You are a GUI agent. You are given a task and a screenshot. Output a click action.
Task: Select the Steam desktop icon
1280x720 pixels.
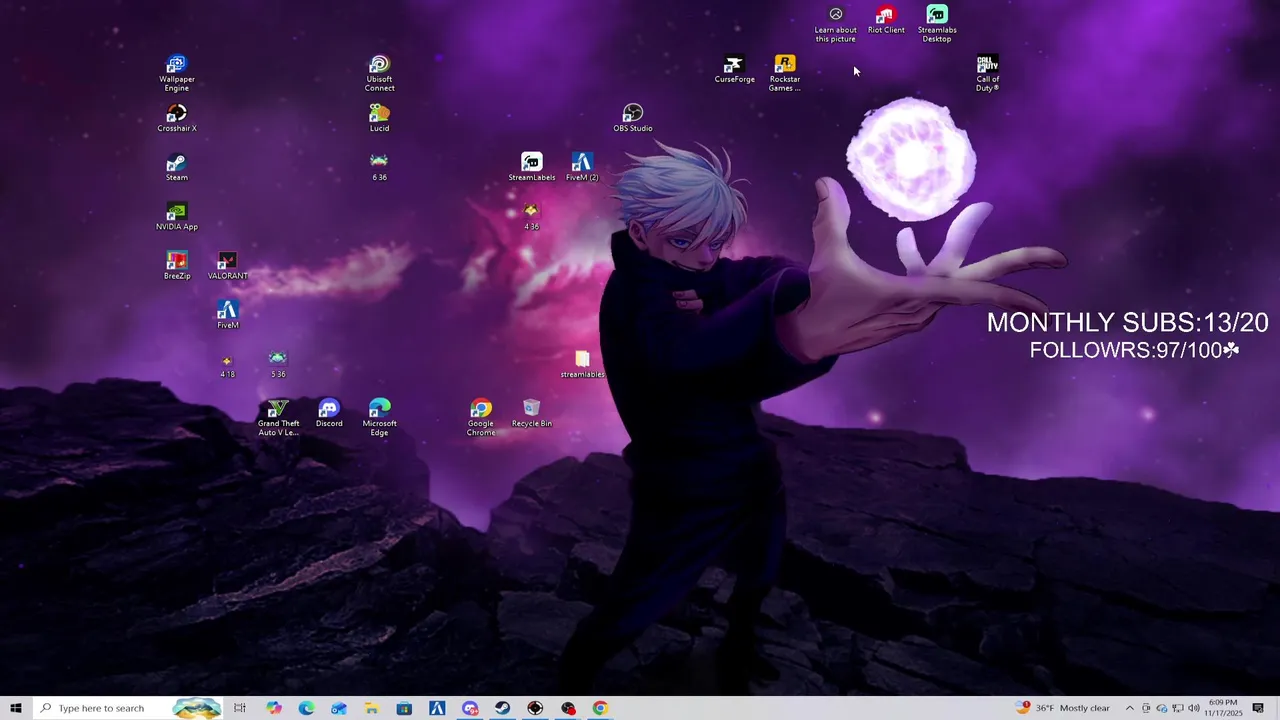coord(177,167)
